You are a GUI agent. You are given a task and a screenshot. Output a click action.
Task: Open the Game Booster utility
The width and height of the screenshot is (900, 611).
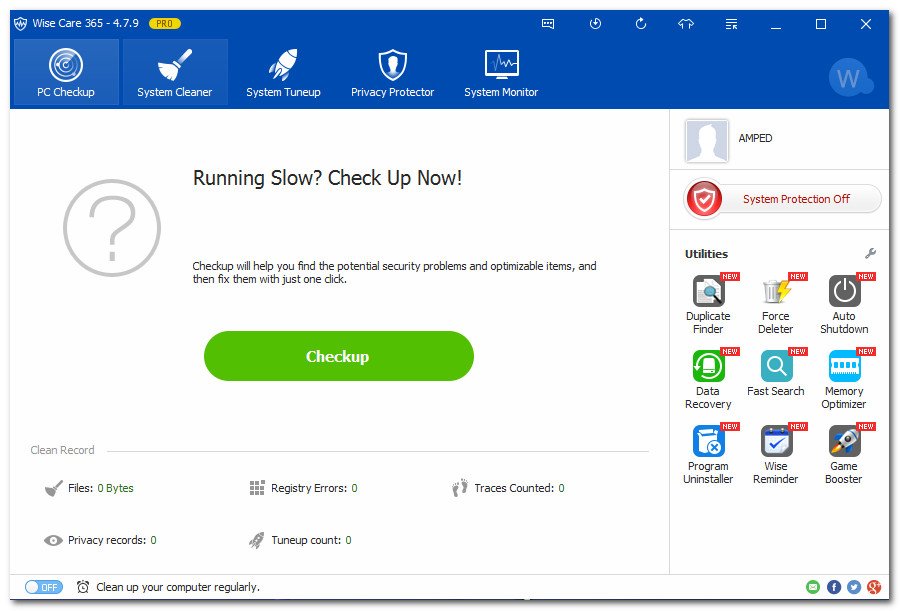844,454
